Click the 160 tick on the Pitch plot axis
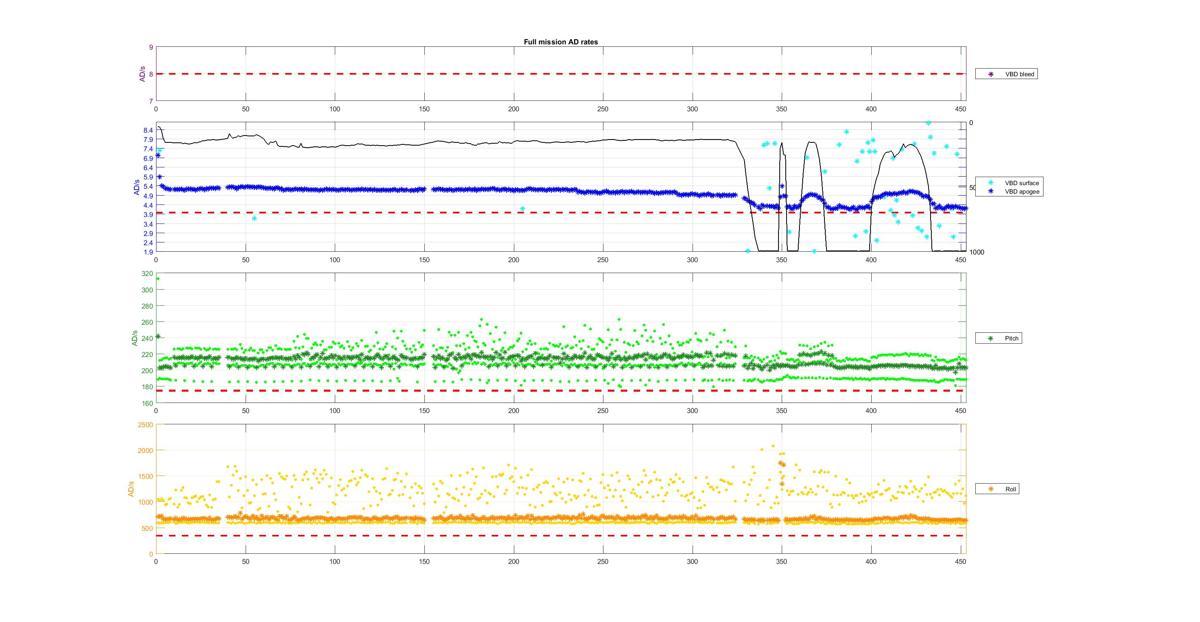The height and width of the screenshot is (622, 1200). 148,403
